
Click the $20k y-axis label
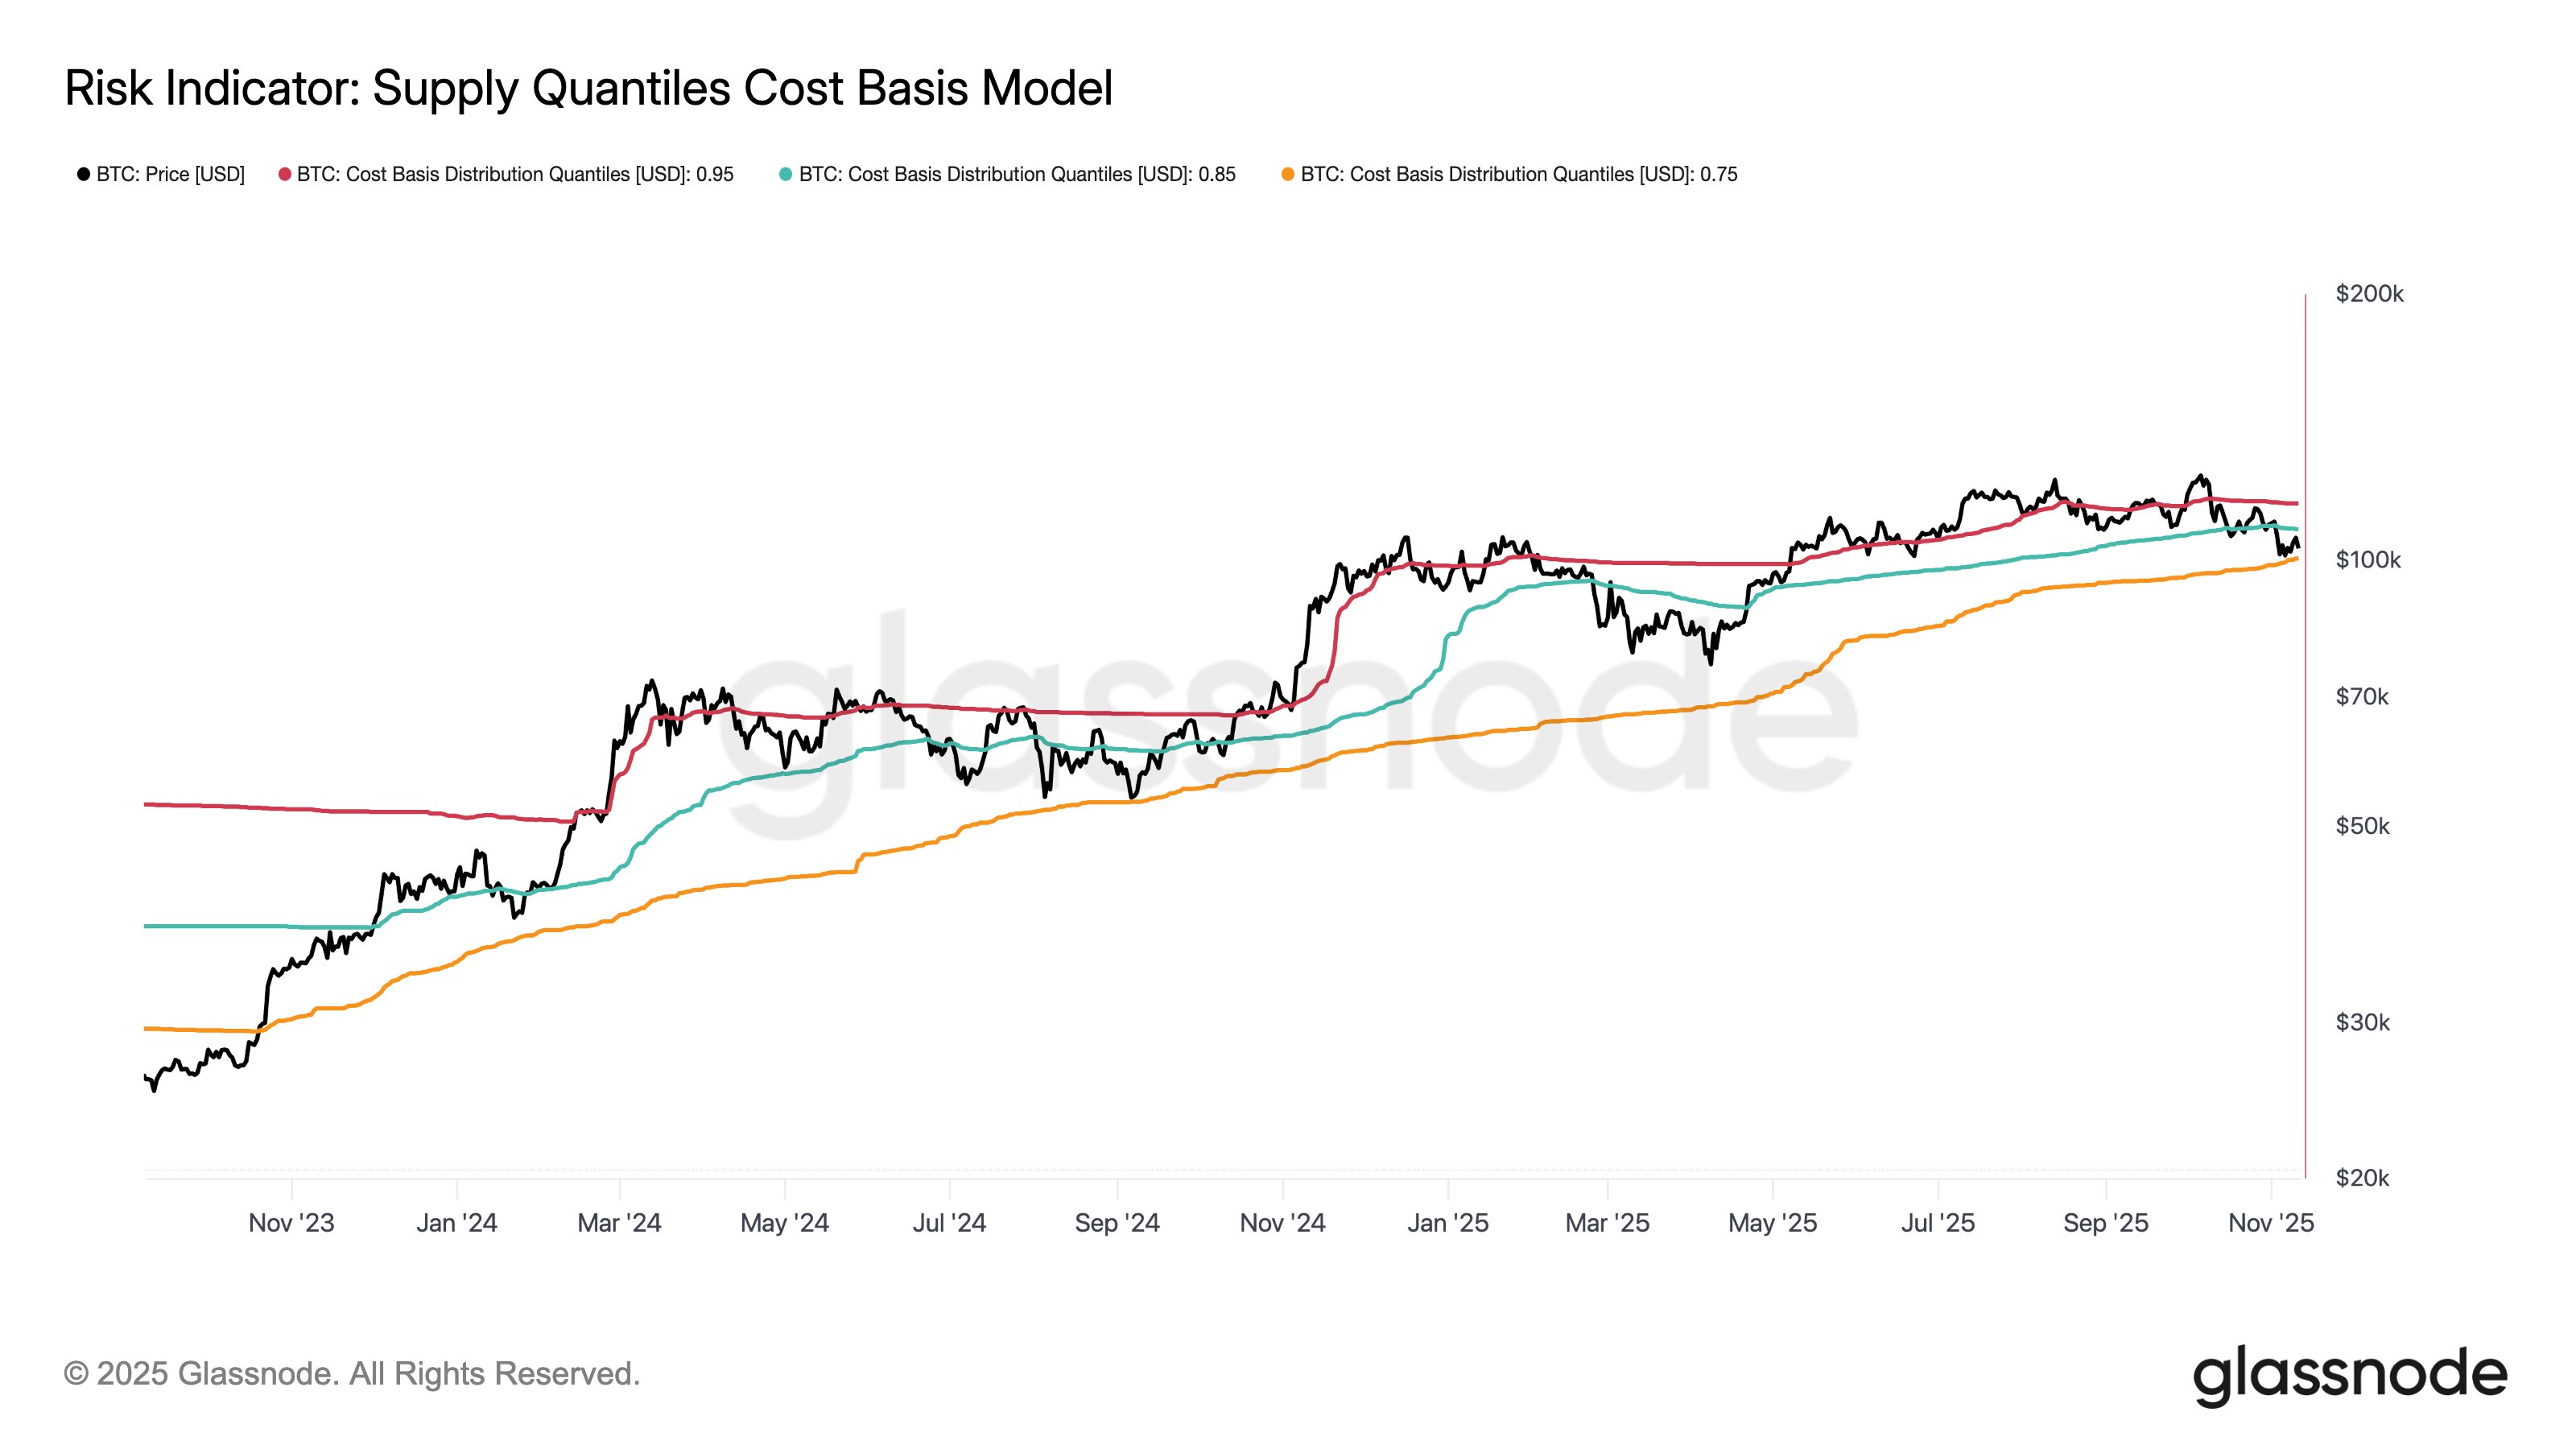click(2362, 1178)
